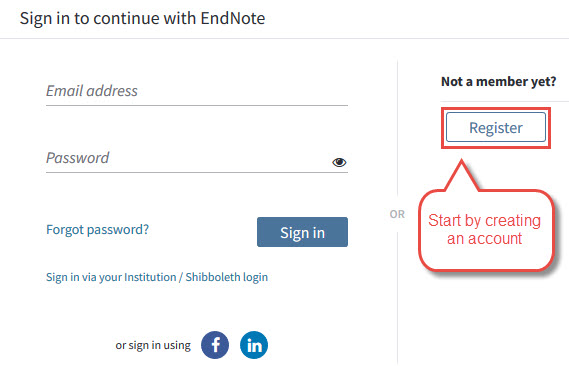Screen dimensions: 569x366
Task: Focus the Password input field
Action: point(197,158)
